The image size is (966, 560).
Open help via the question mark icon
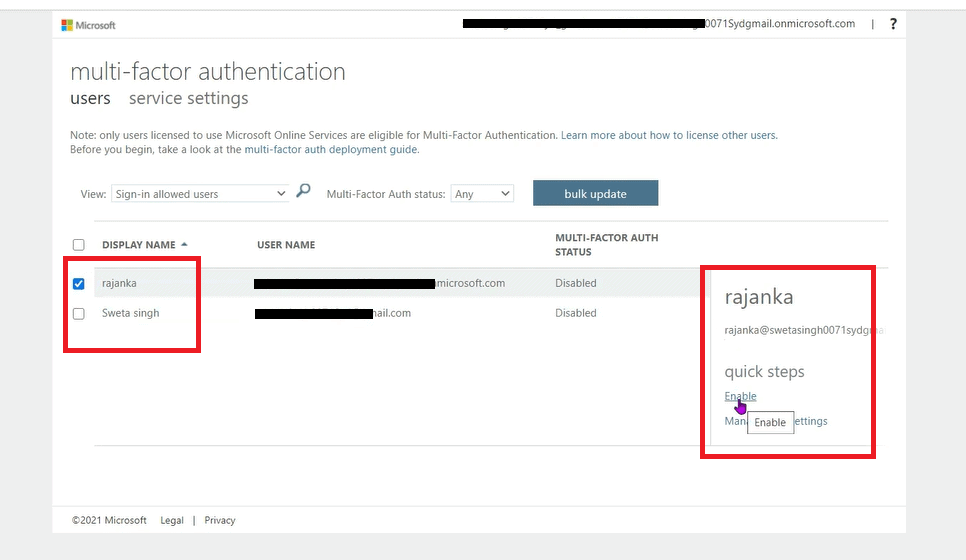893,24
